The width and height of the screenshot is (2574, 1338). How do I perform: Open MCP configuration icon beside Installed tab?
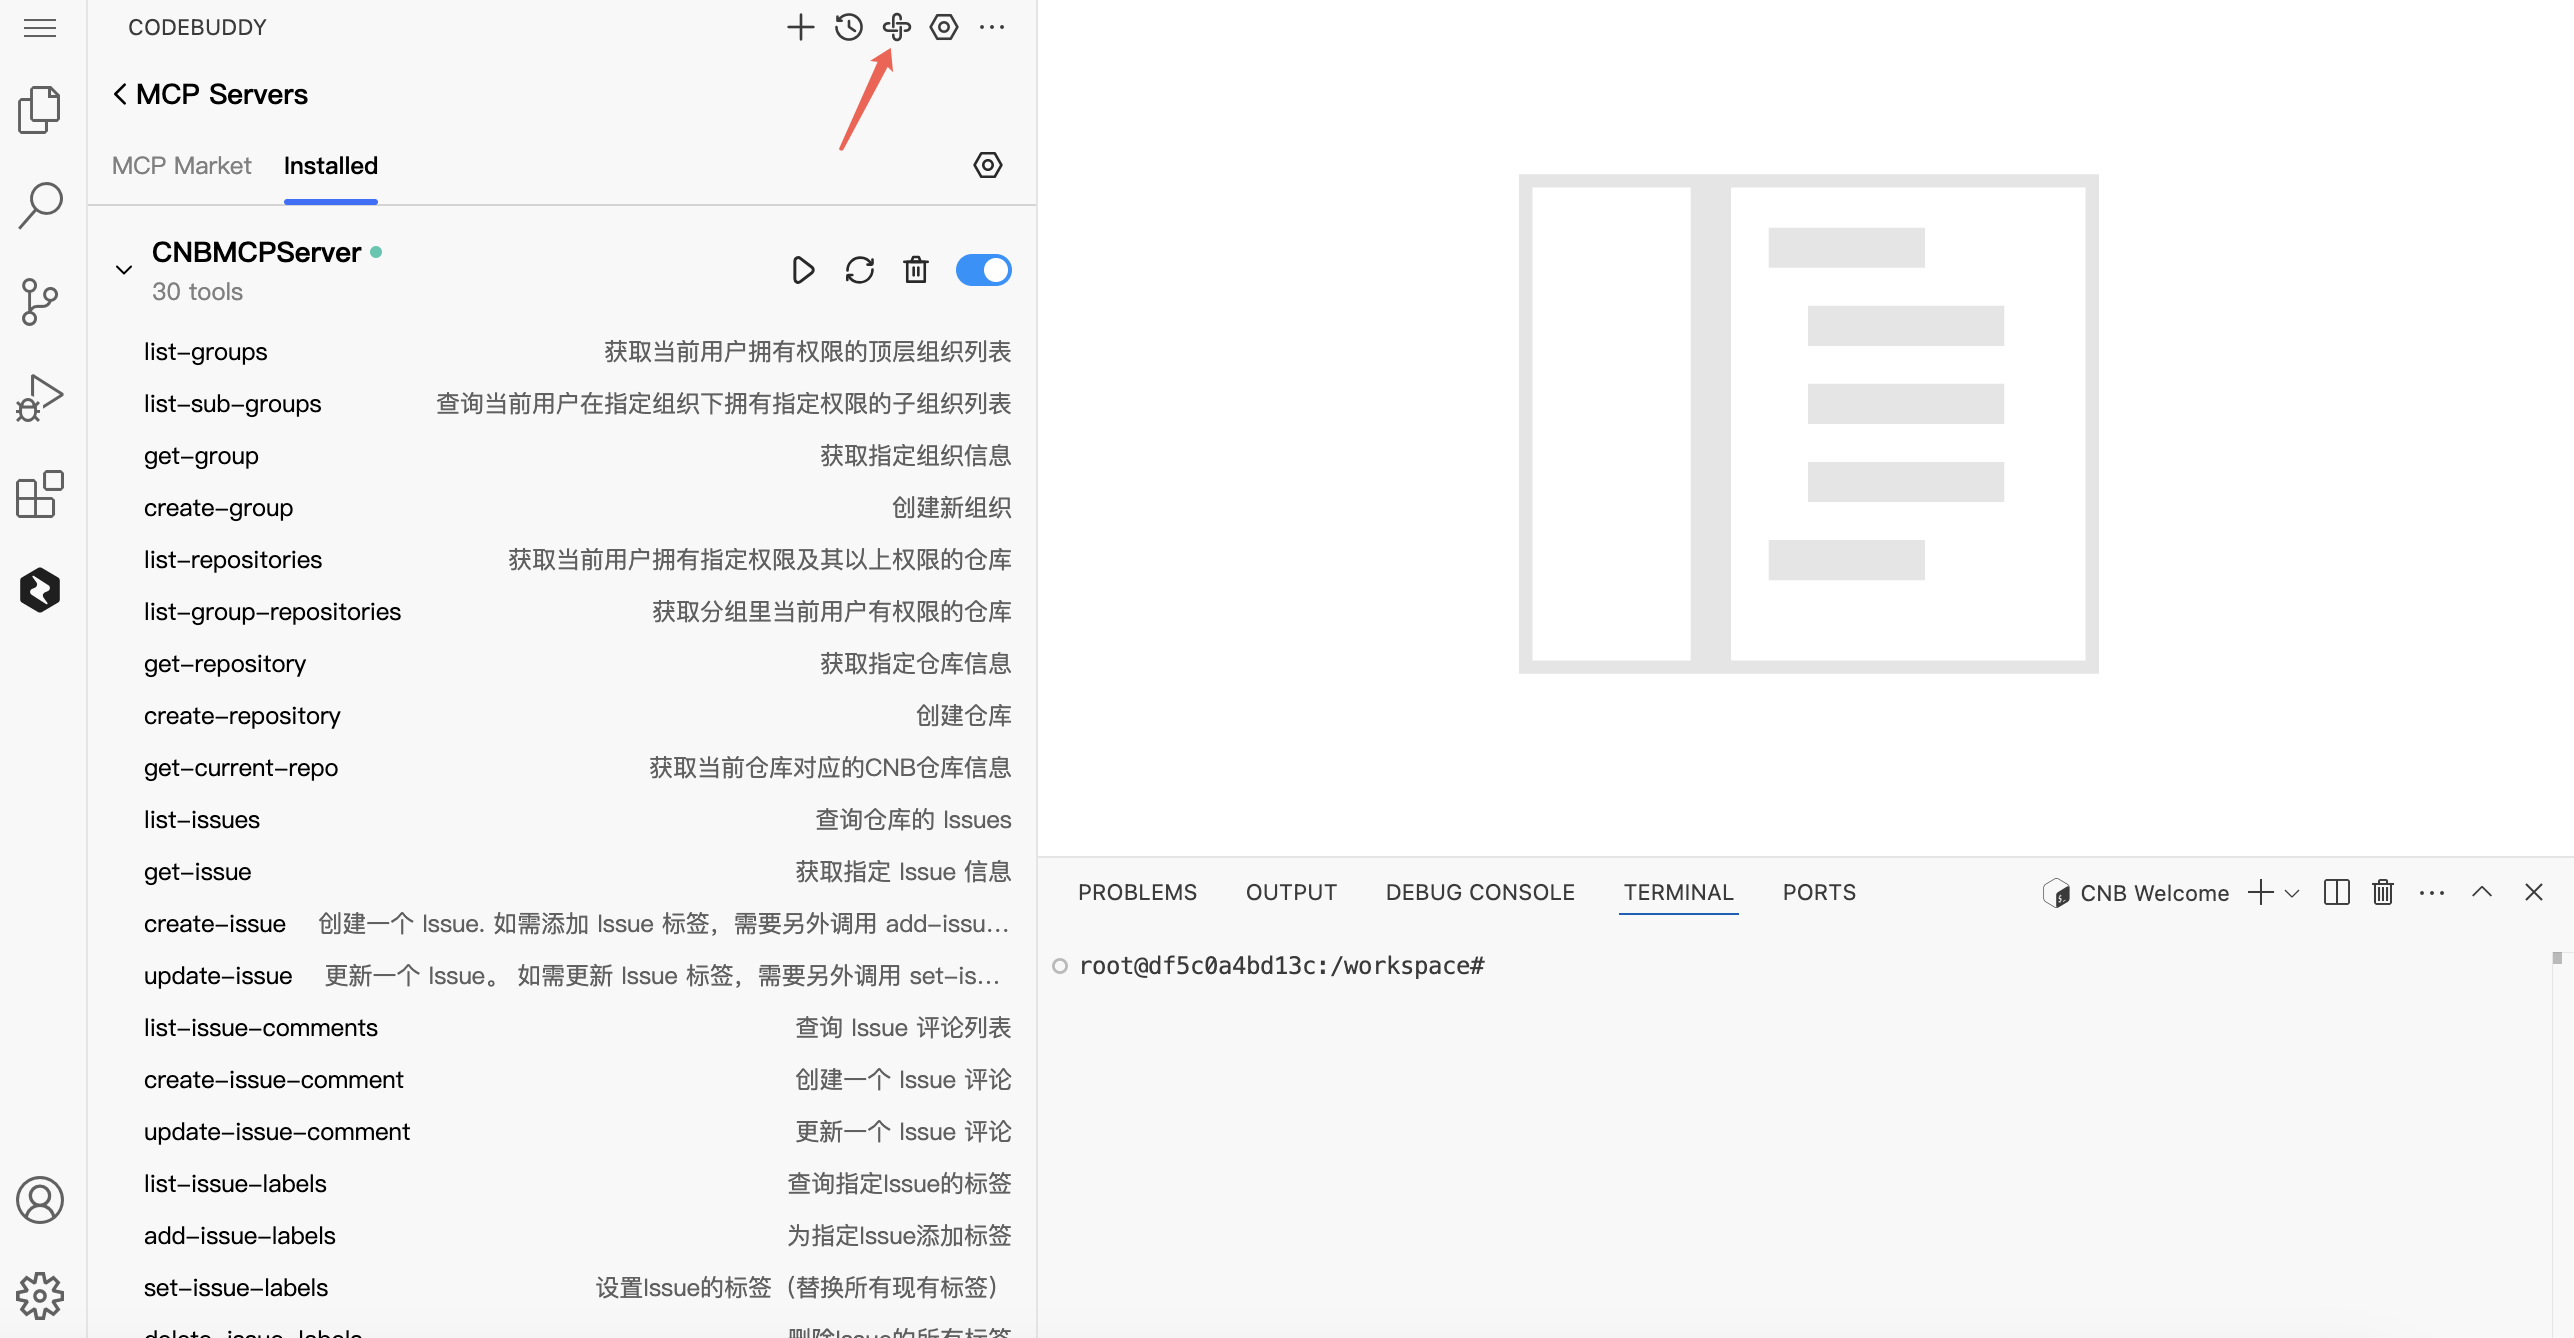pos(988,165)
